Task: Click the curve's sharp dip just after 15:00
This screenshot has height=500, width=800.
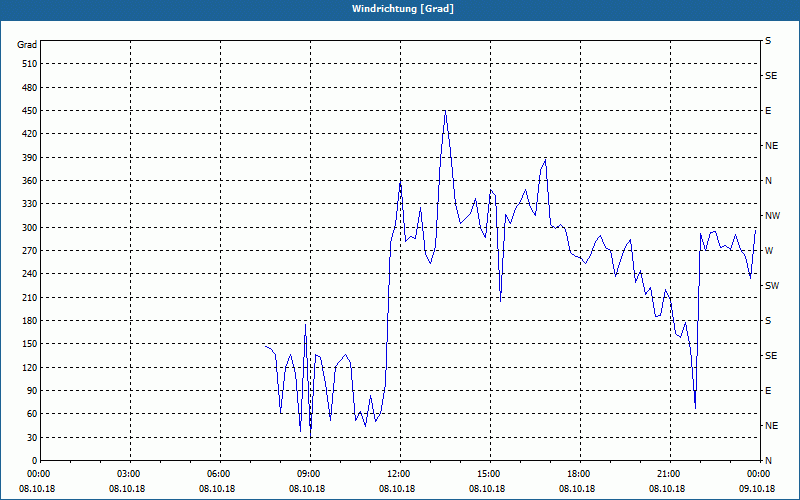Action: click(500, 301)
